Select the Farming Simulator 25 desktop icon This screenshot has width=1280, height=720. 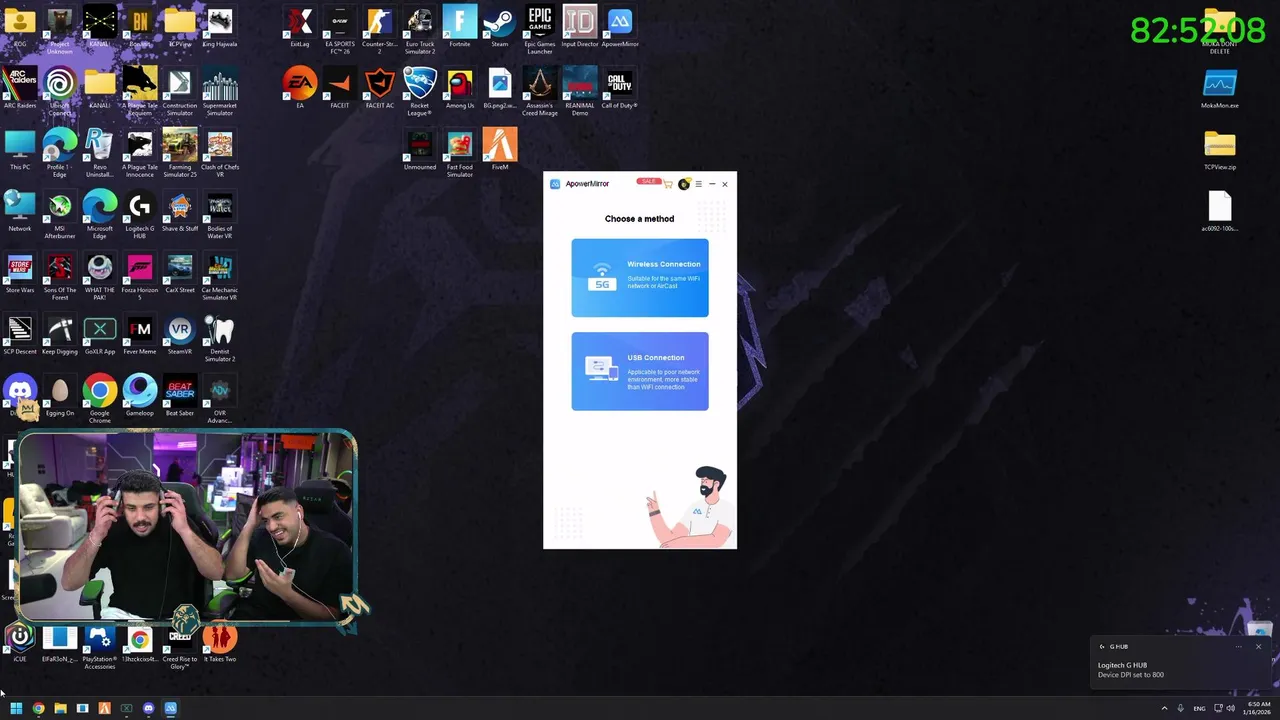tap(180, 153)
